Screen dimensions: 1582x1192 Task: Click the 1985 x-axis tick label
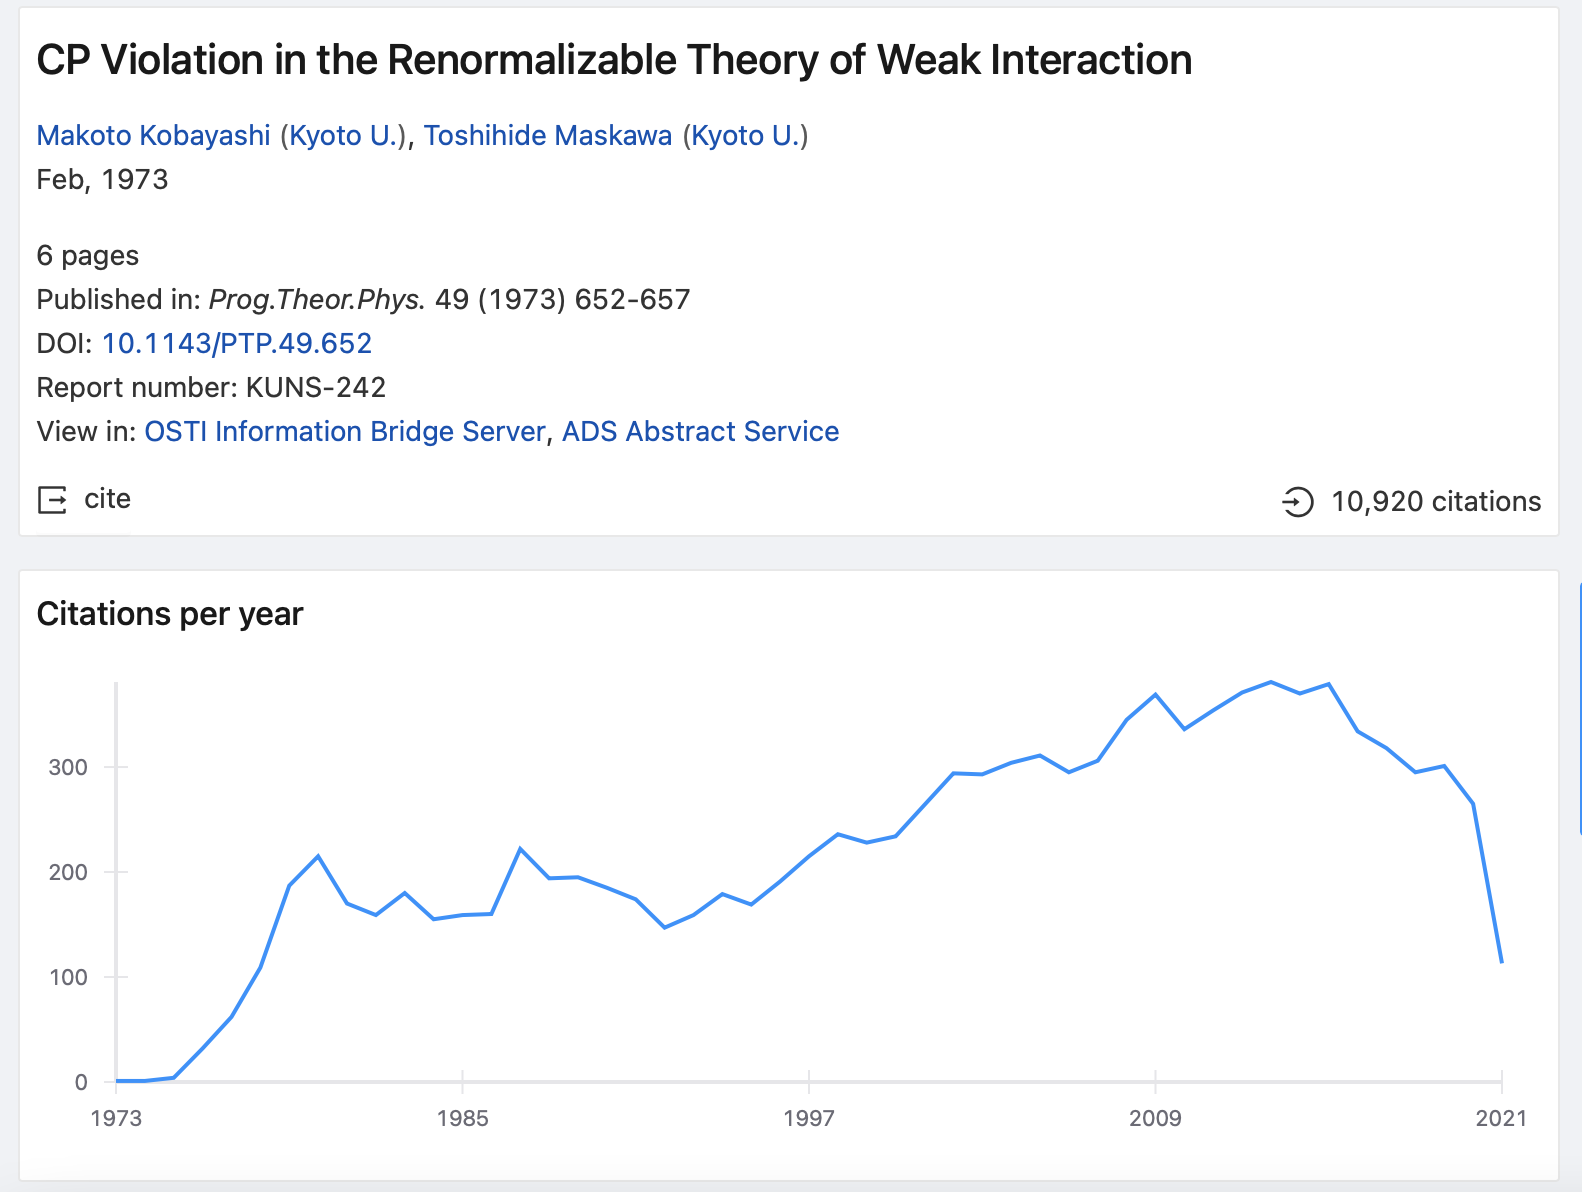click(462, 1118)
